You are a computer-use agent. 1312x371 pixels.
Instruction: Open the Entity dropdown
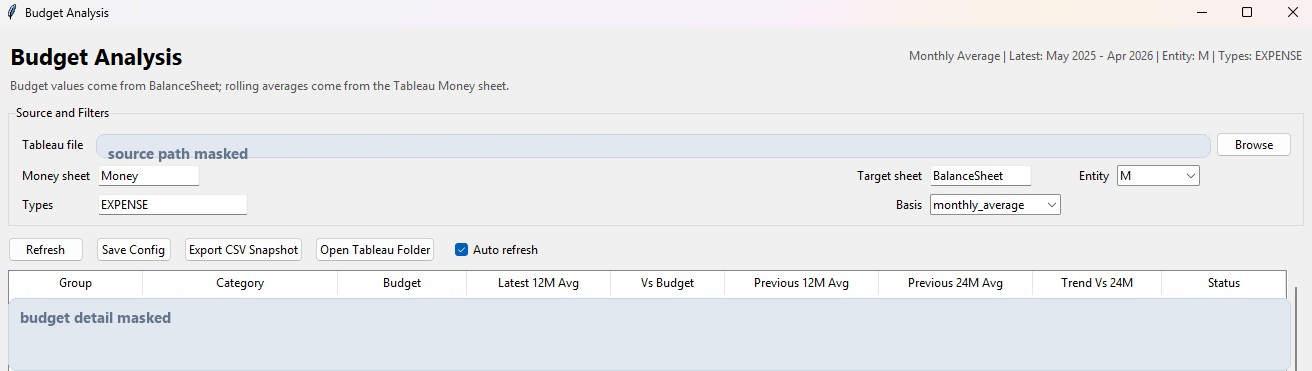point(1158,176)
